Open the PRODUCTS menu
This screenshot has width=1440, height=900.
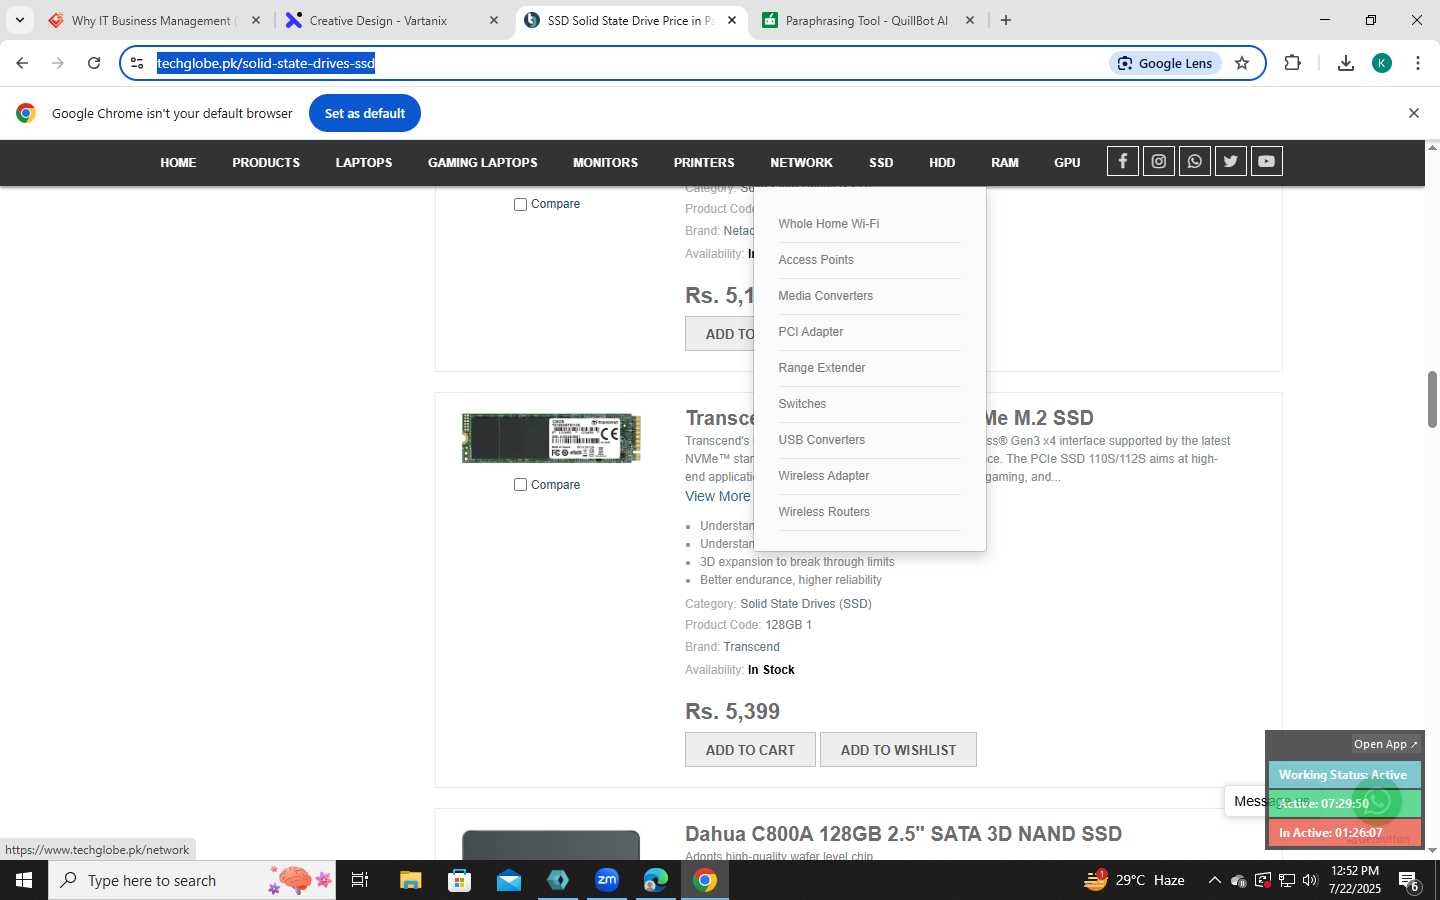pyautogui.click(x=266, y=163)
